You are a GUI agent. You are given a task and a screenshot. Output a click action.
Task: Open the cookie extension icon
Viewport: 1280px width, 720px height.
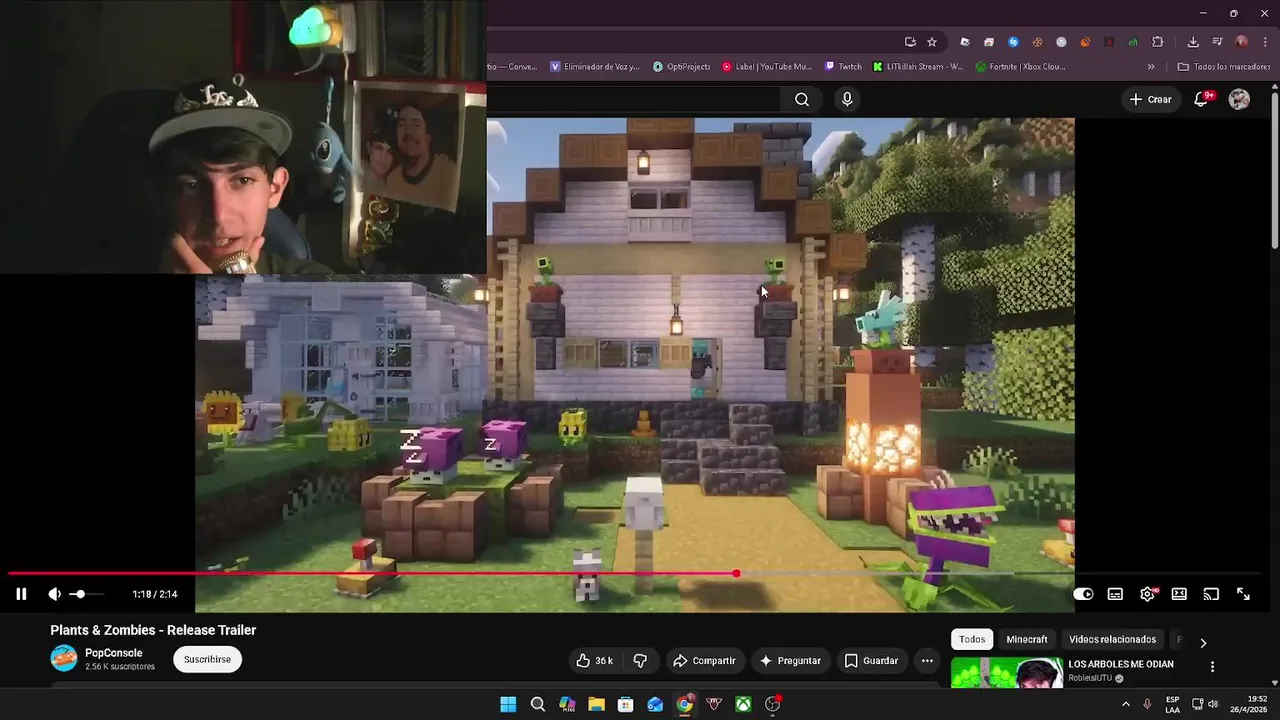coord(1037,42)
